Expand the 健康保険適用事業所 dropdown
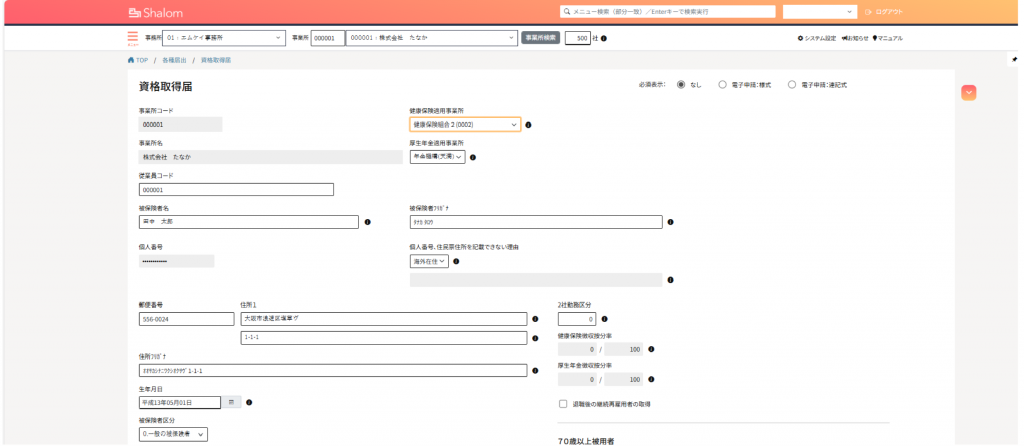This screenshot has width=1024, height=446. 465,125
